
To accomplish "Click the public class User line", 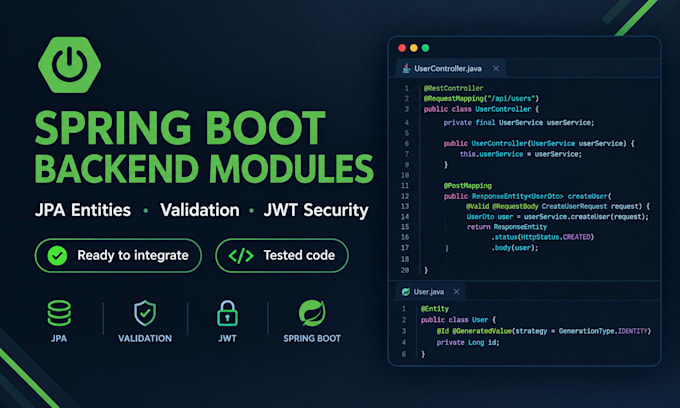I will (x=458, y=320).
